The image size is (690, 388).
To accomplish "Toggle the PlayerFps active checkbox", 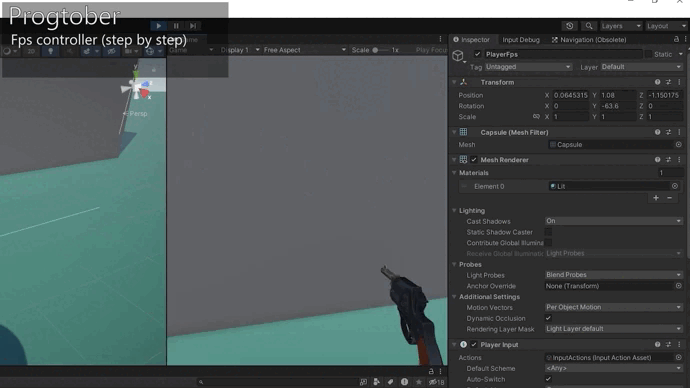I will click(x=477, y=54).
